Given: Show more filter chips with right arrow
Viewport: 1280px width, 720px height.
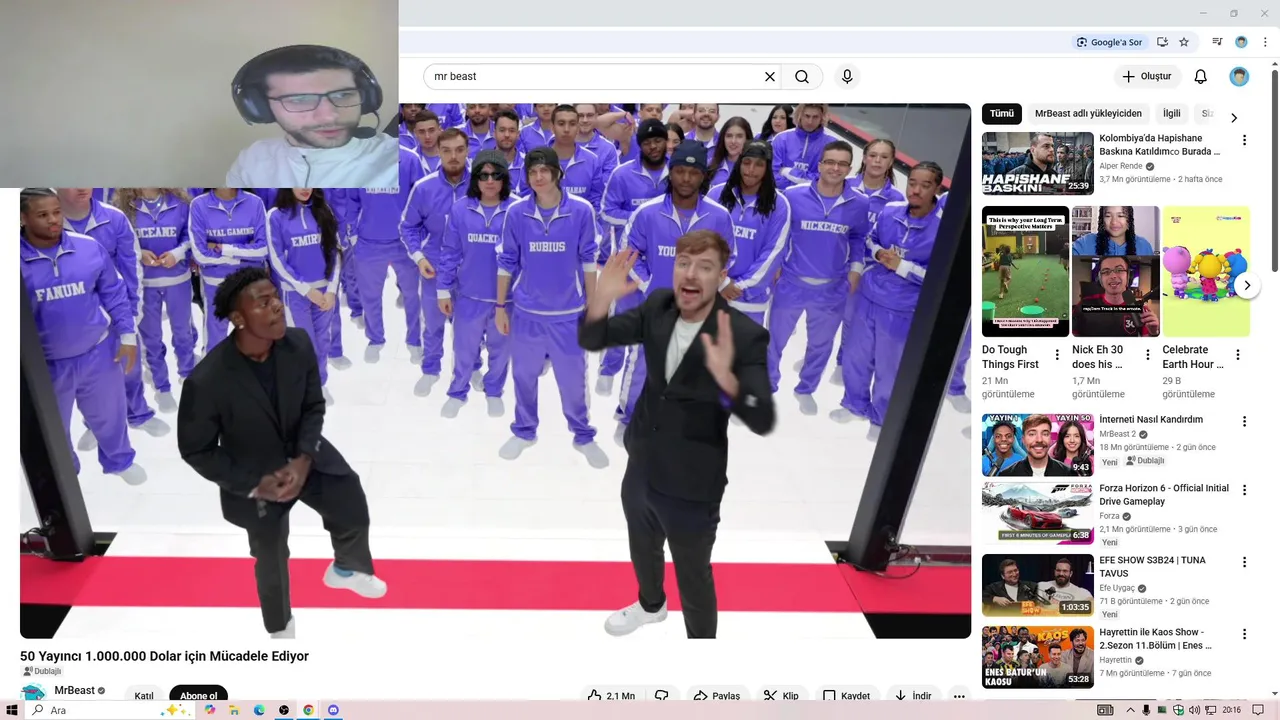Looking at the screenshot, I should [1234, 117].
